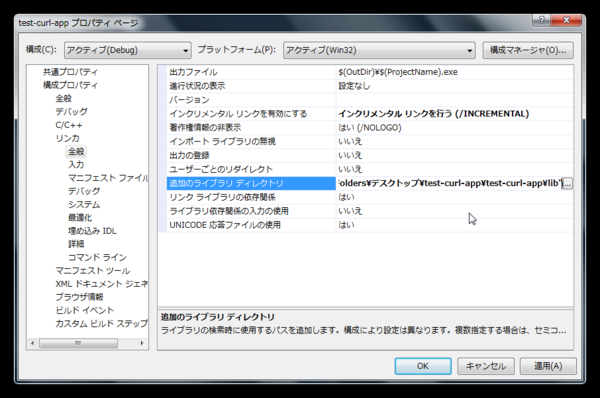Image resolution: width=600 pixels, height=398 pixels.
Task: Click the 構成マネージャ(O)... button
Action: coord(528,50)
